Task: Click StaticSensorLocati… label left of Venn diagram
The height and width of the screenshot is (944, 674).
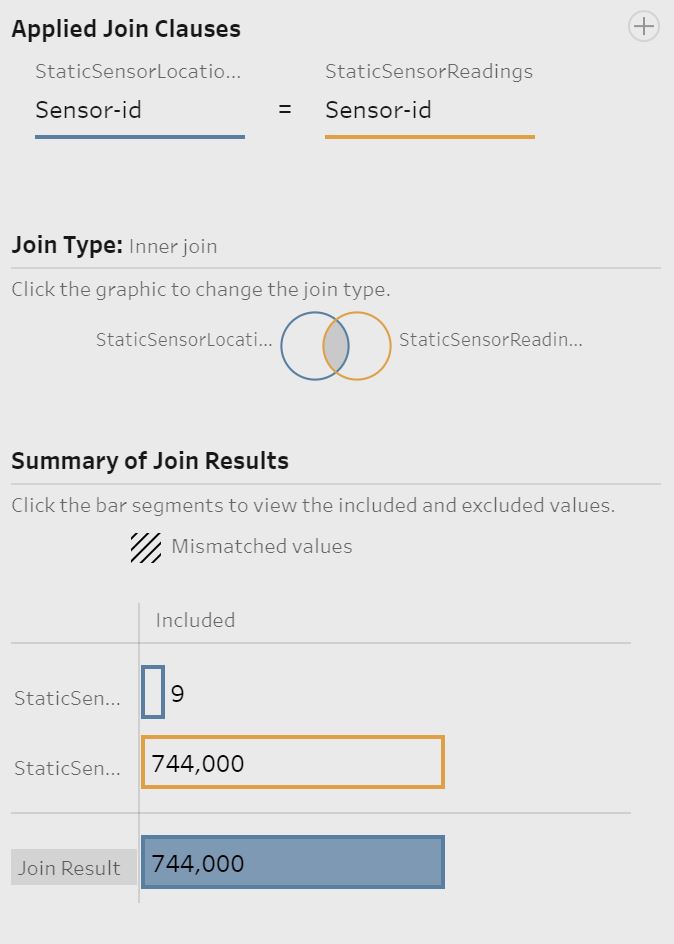Action: pos(183,339)
